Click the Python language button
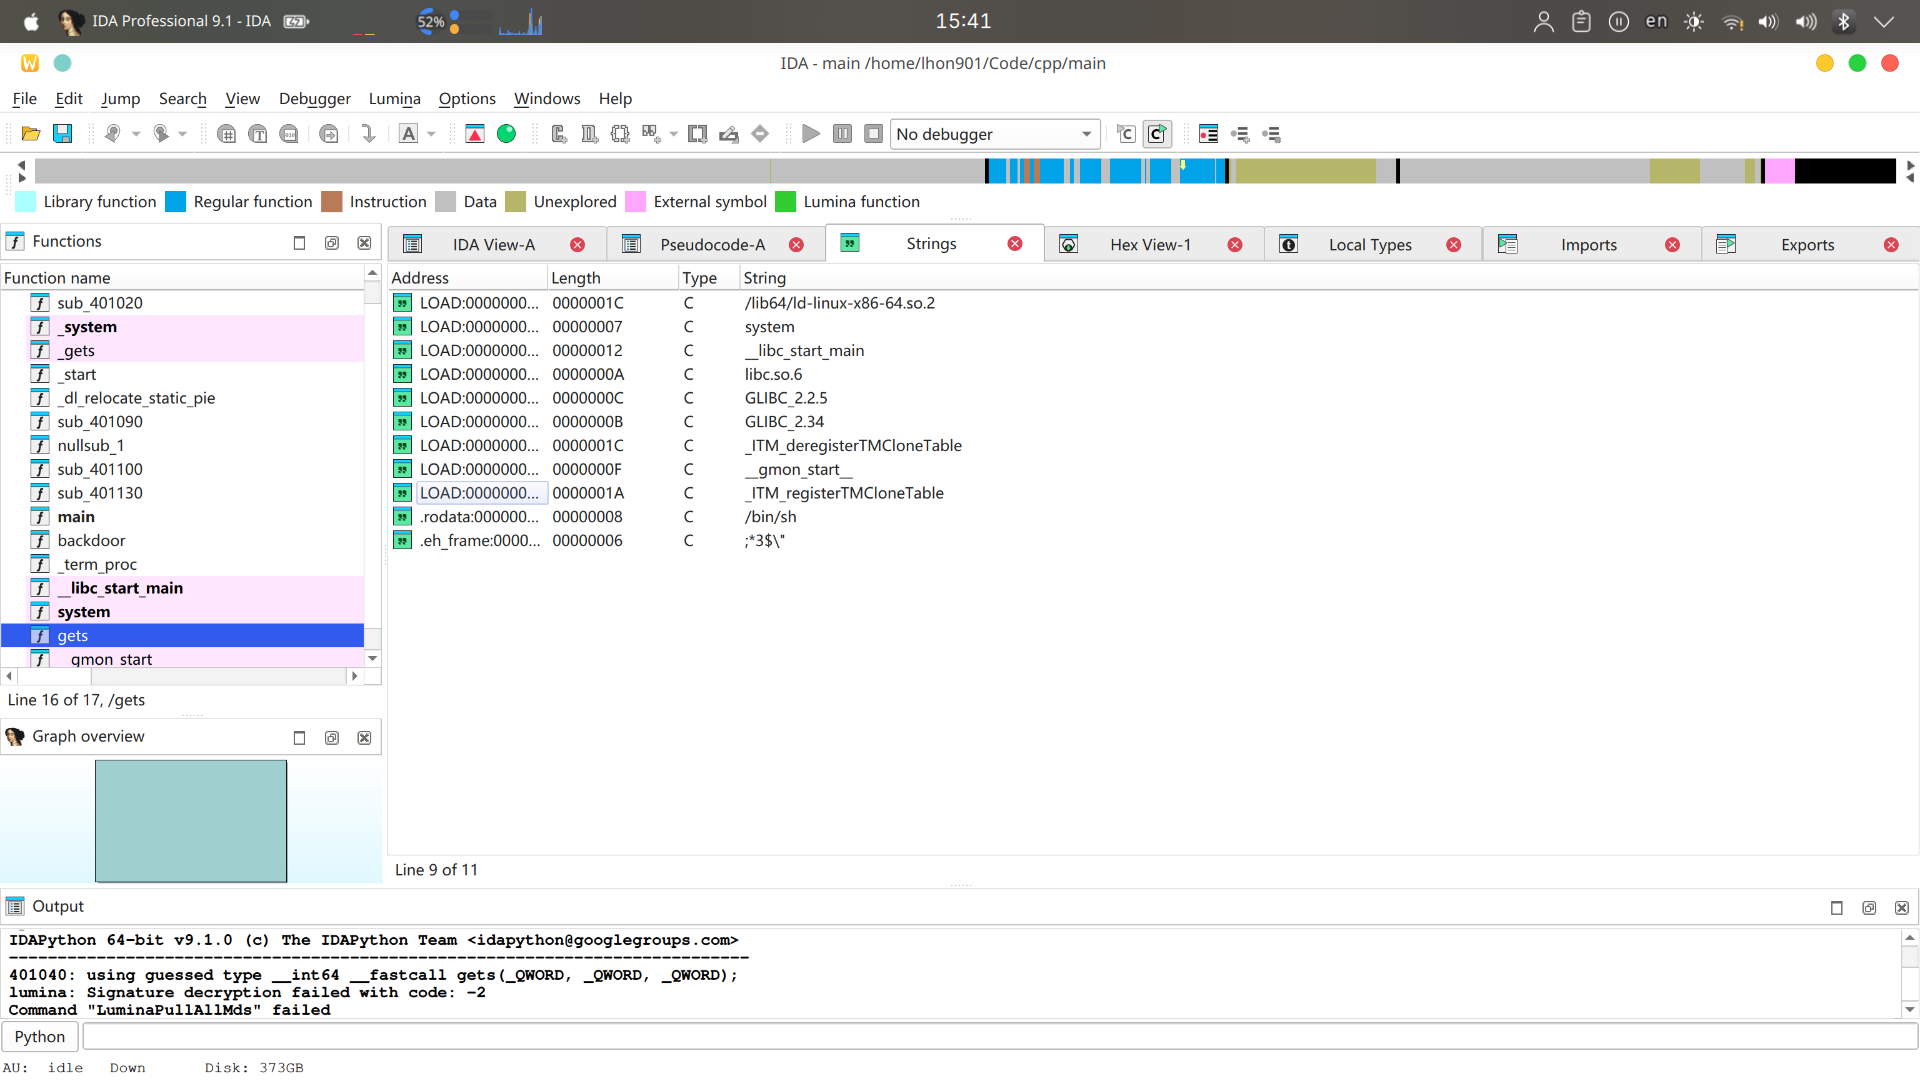 coord(40,1037)
